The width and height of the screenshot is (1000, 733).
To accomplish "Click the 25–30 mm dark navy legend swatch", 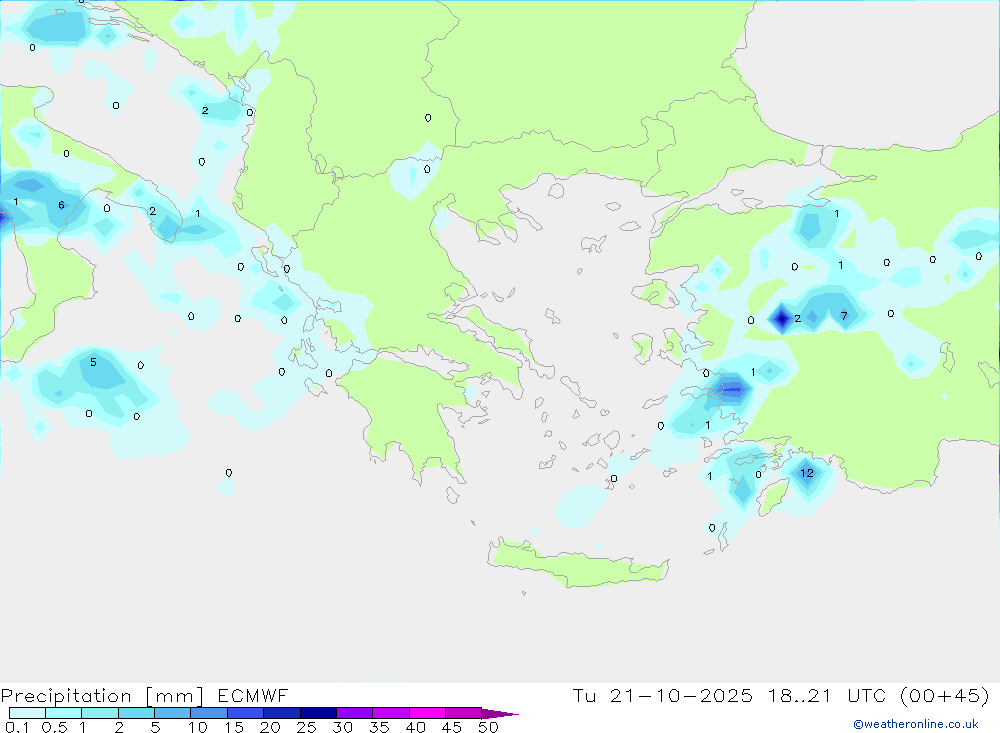I will [318, 713].
